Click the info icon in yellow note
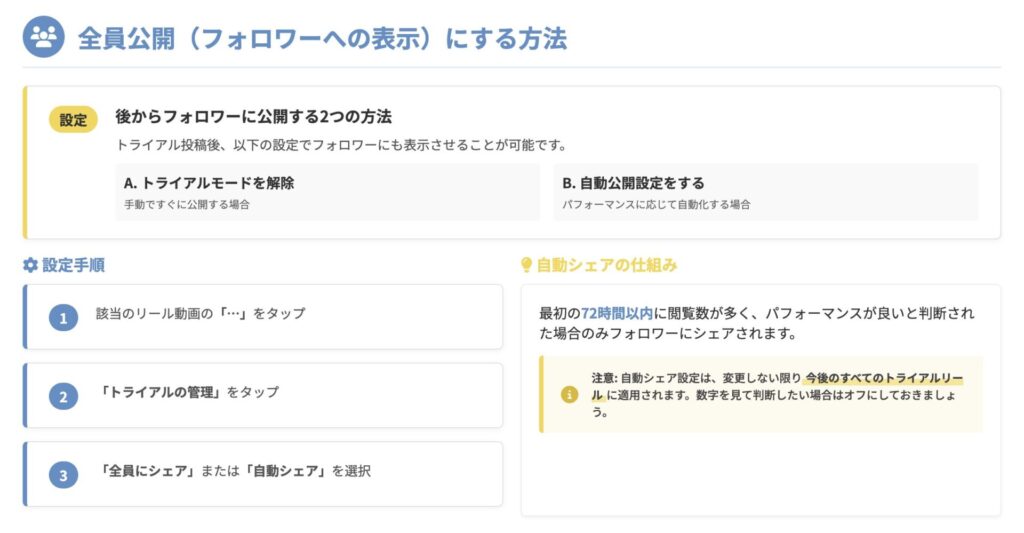The height and width of the screenshot is (533, 1024). click(569, 394)
